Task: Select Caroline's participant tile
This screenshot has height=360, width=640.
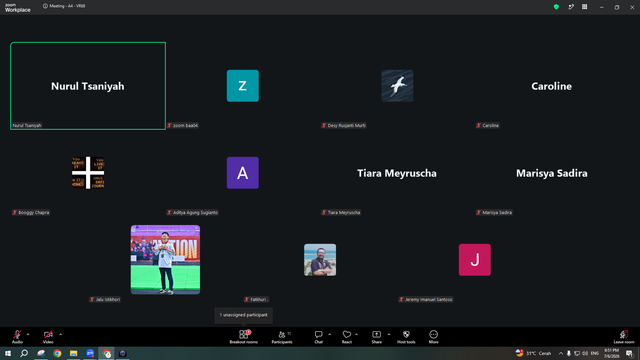Action: tap(551, 86)
